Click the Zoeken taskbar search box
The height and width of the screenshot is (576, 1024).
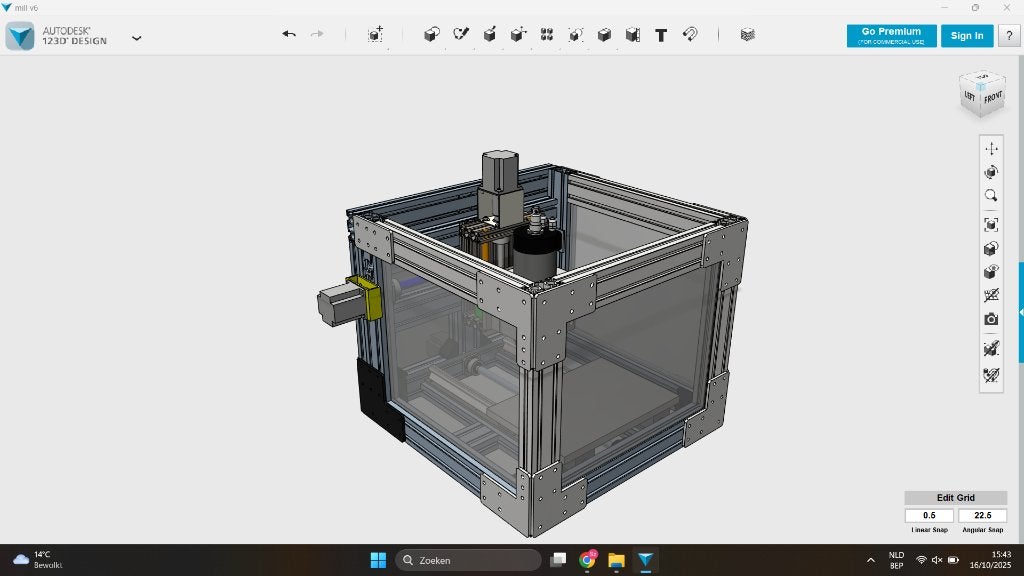468,560
